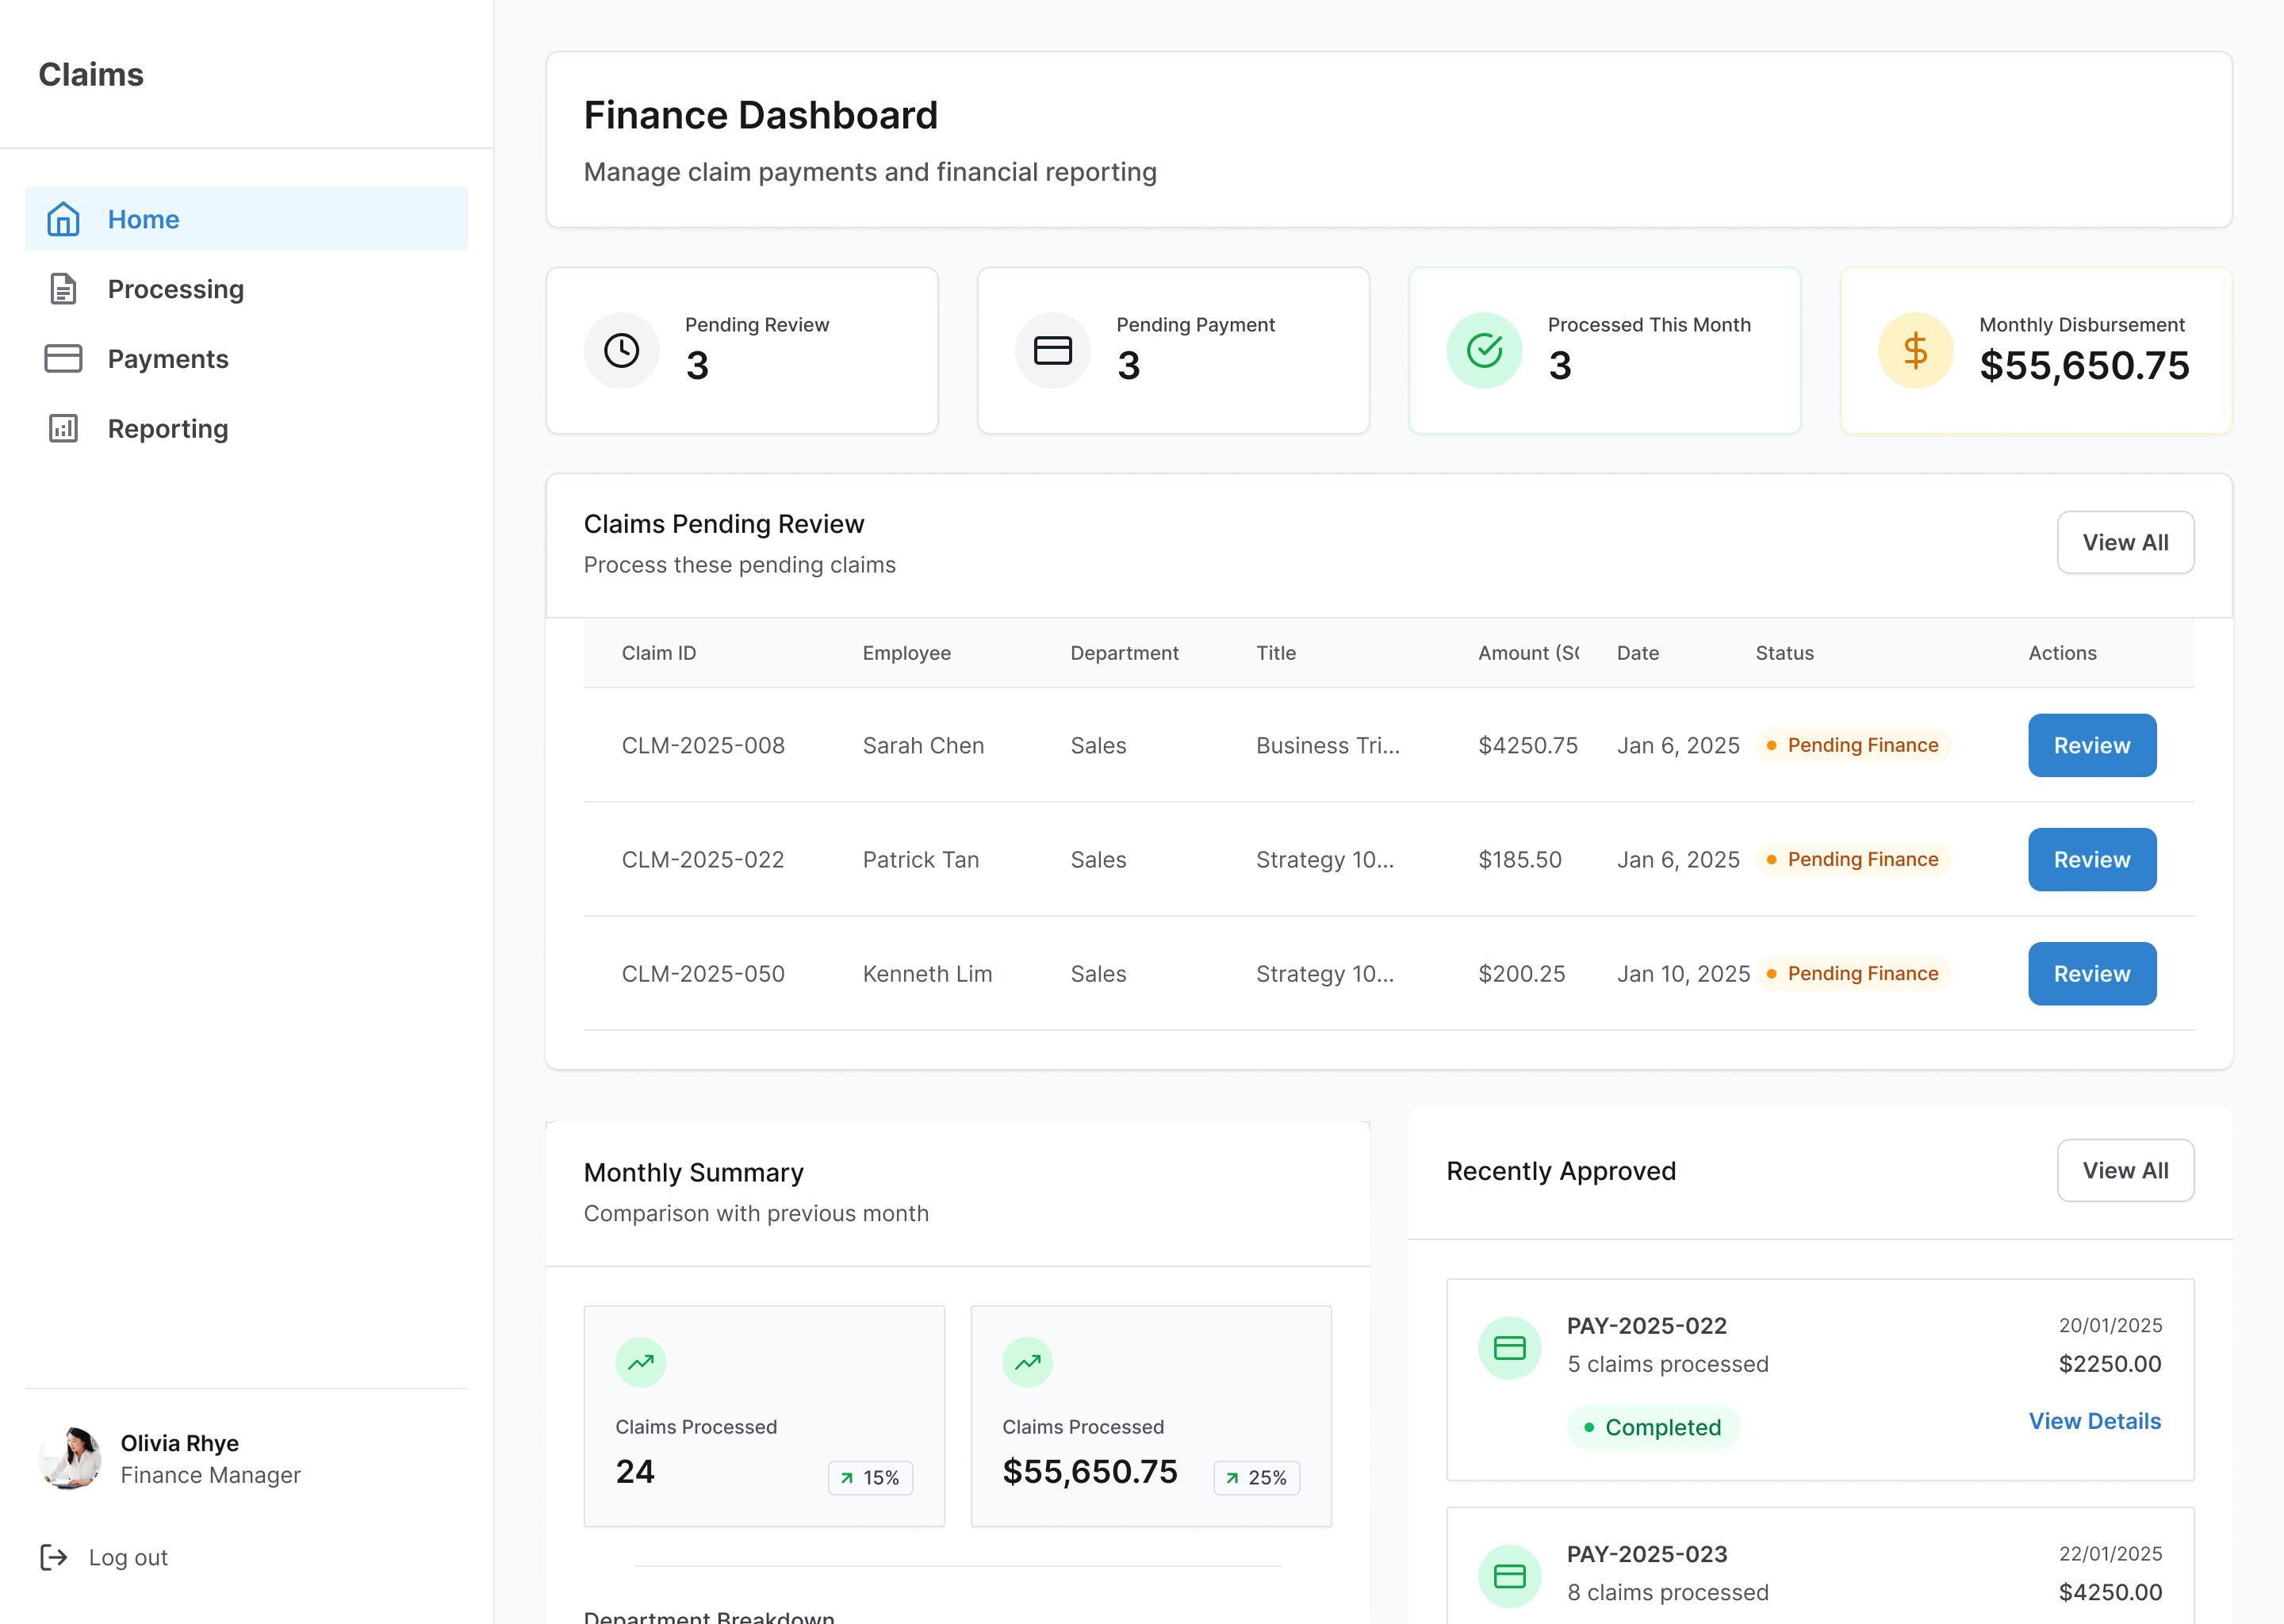This screenshot has width=2284, height=1624.
Task: Click the Department column header
Action: [1125, 653]
